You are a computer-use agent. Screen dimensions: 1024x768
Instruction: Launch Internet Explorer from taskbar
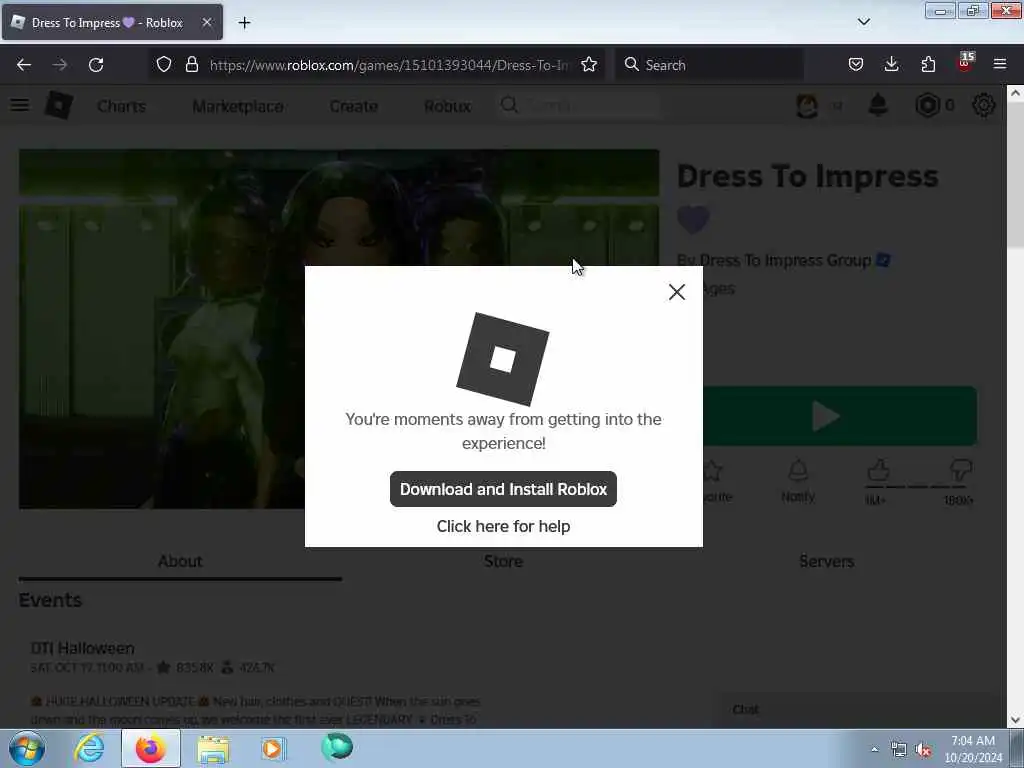click(x=89, y=748)
